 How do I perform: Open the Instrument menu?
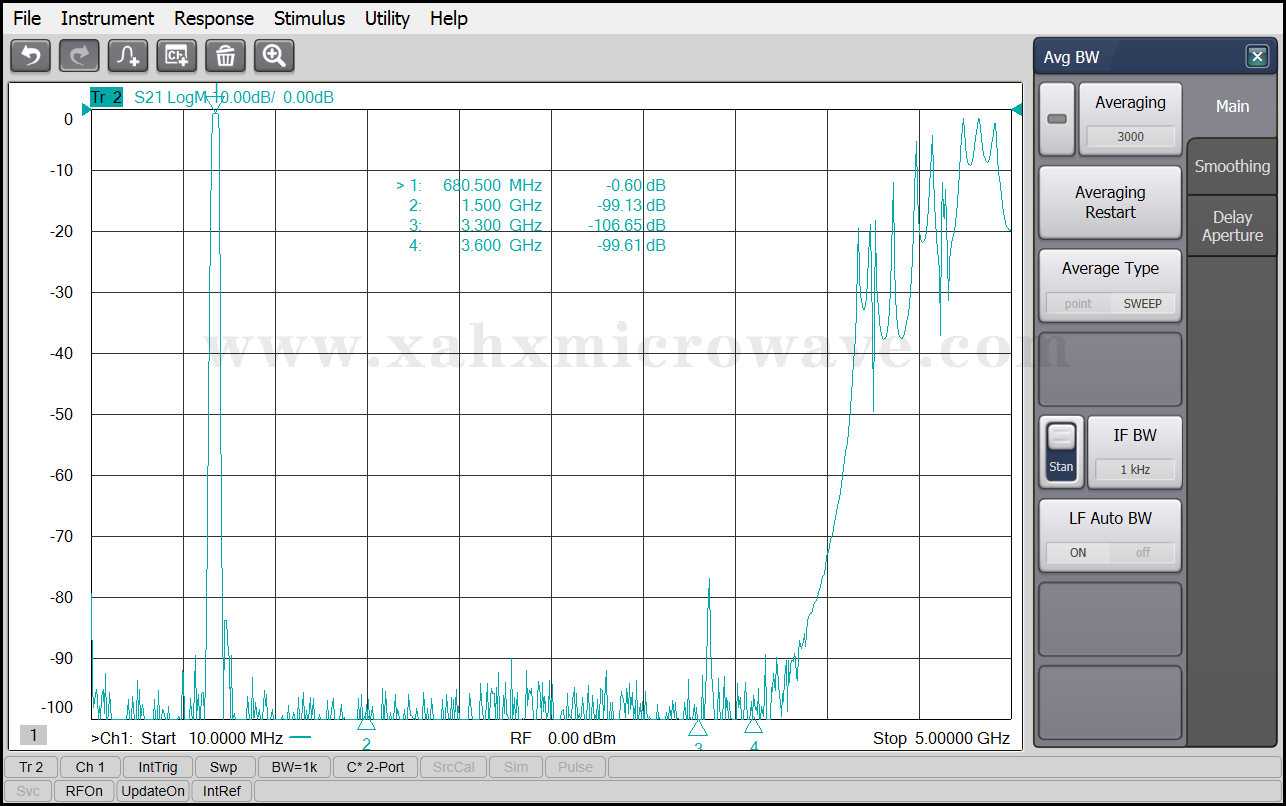[107, 18]
